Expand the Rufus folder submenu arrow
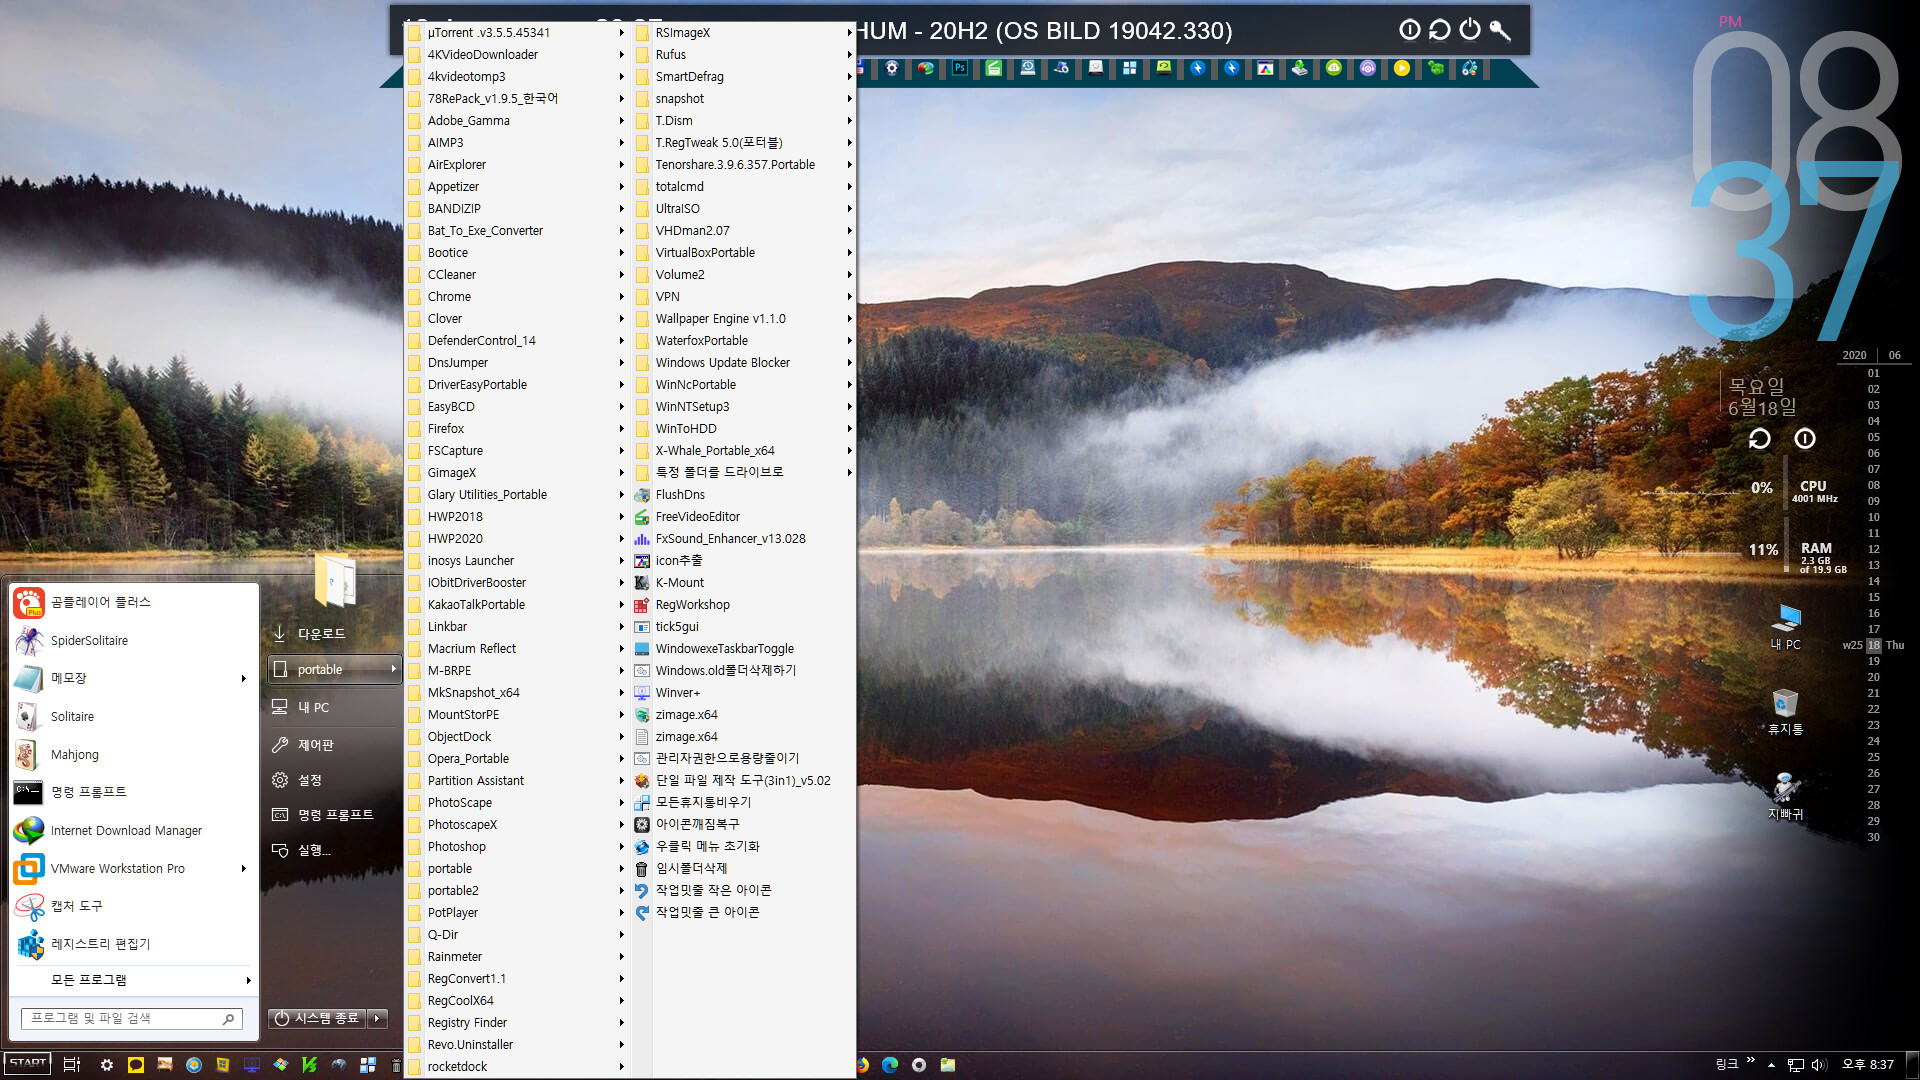1920x1080 pixels. coord(849,55)
